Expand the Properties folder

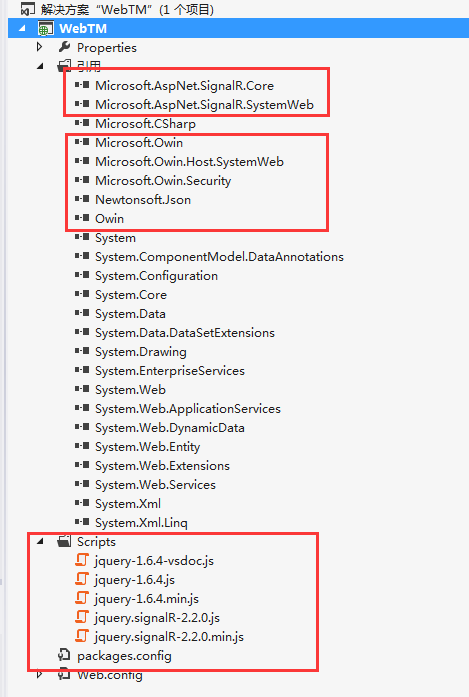pyautogui.click(x=40, y=47)
